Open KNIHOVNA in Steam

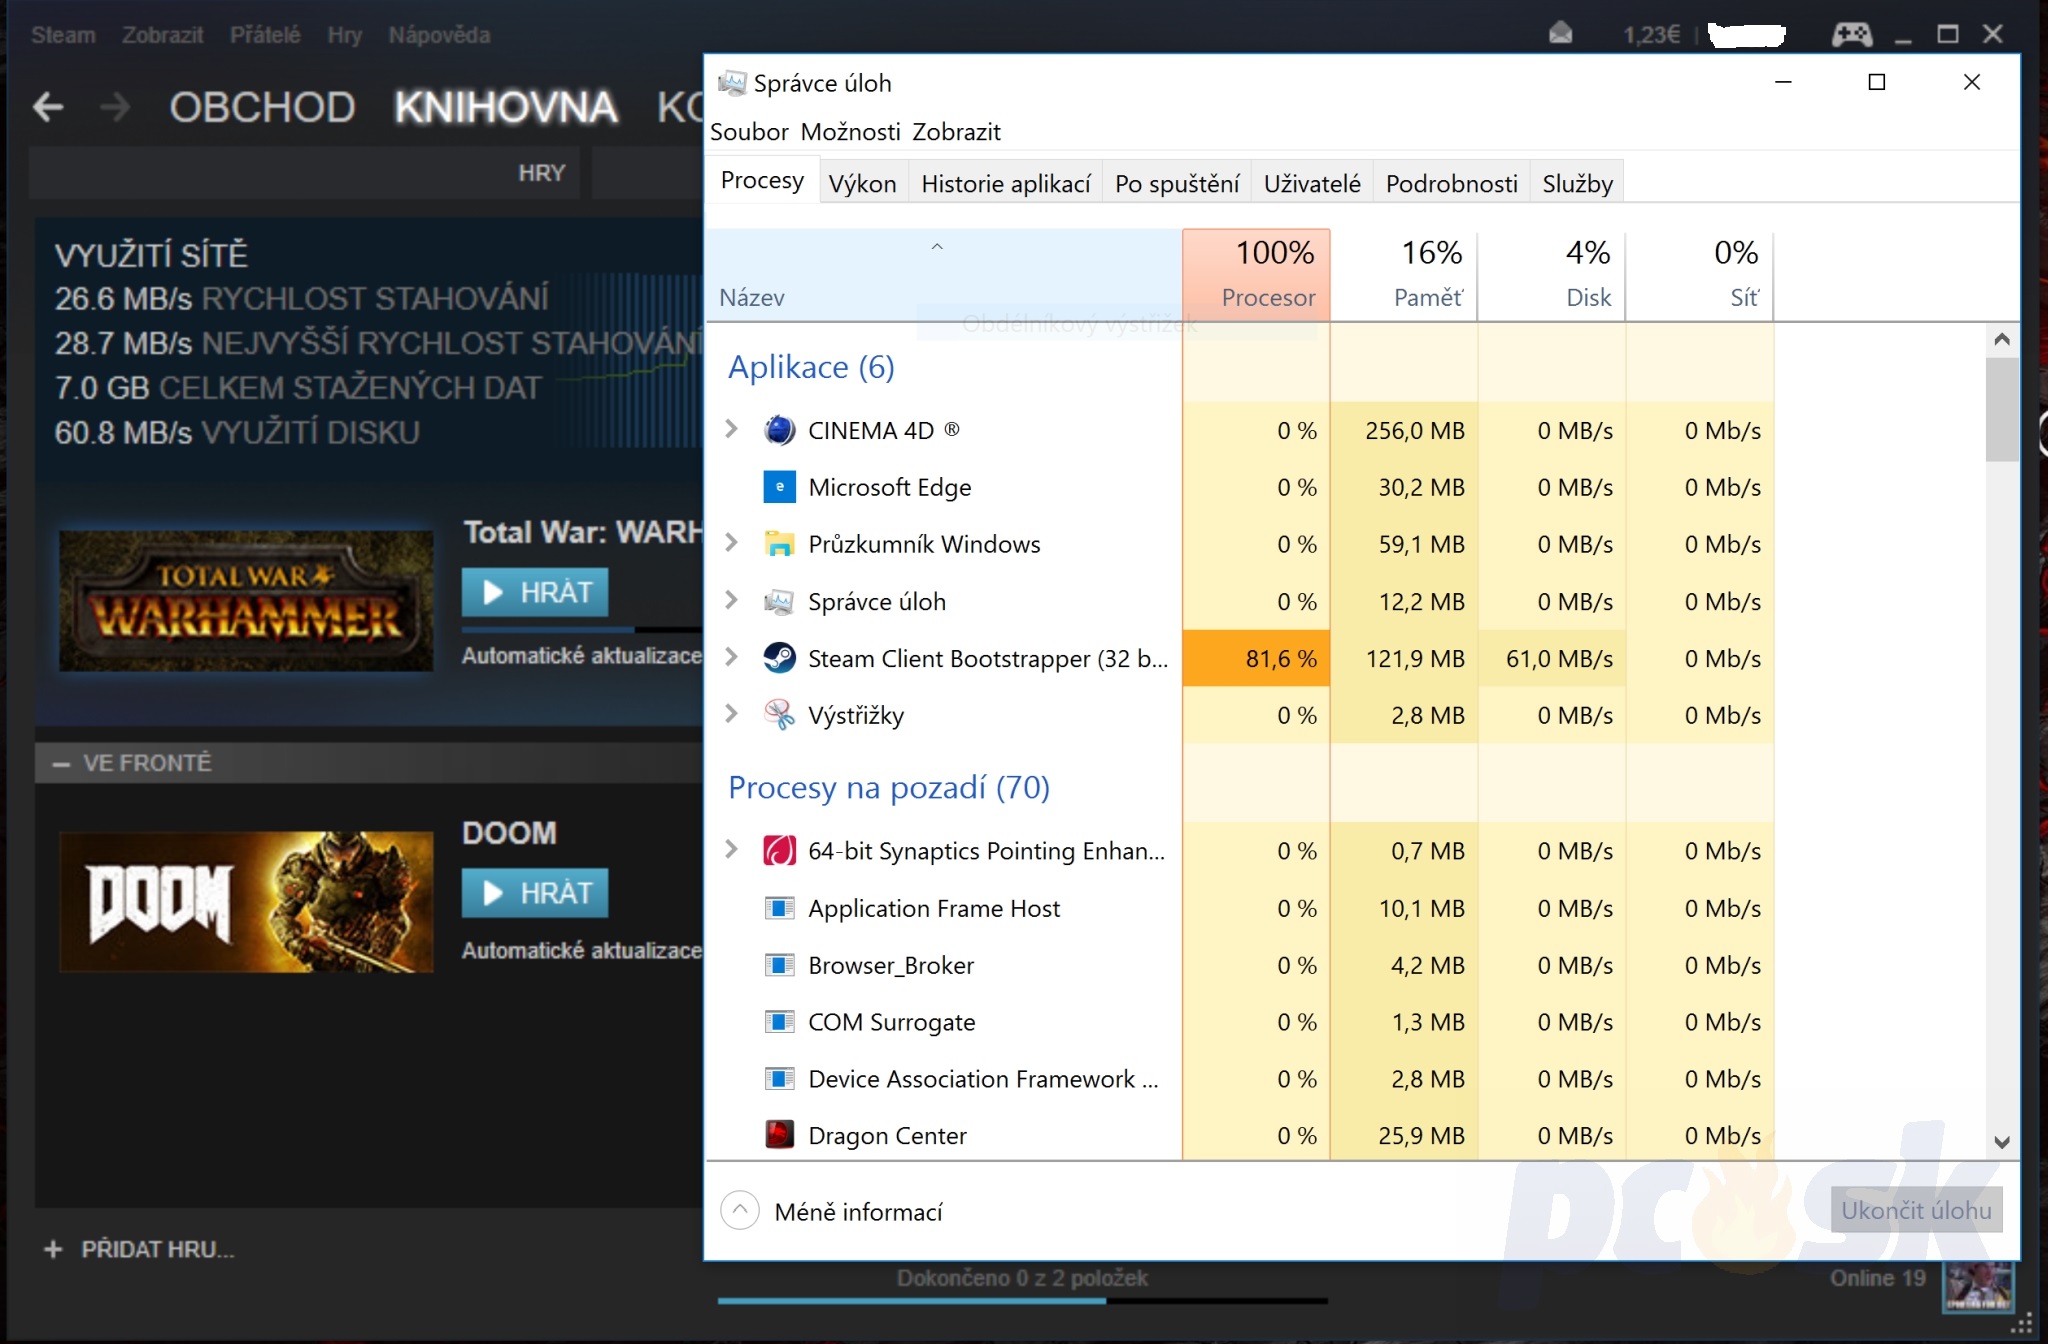[506, 107]
